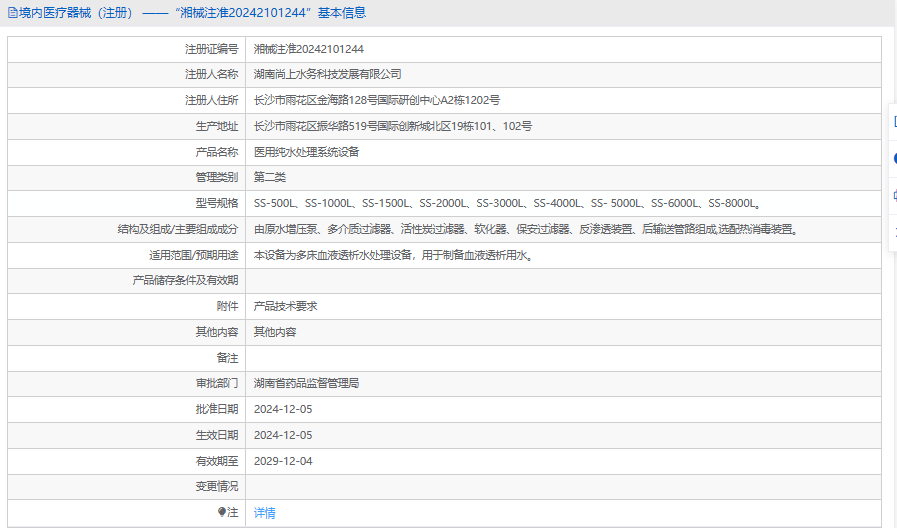897x528 pixels.
Task: Click the intended use text 本设备为多床血液透析水处理设备
Action: 394,255
